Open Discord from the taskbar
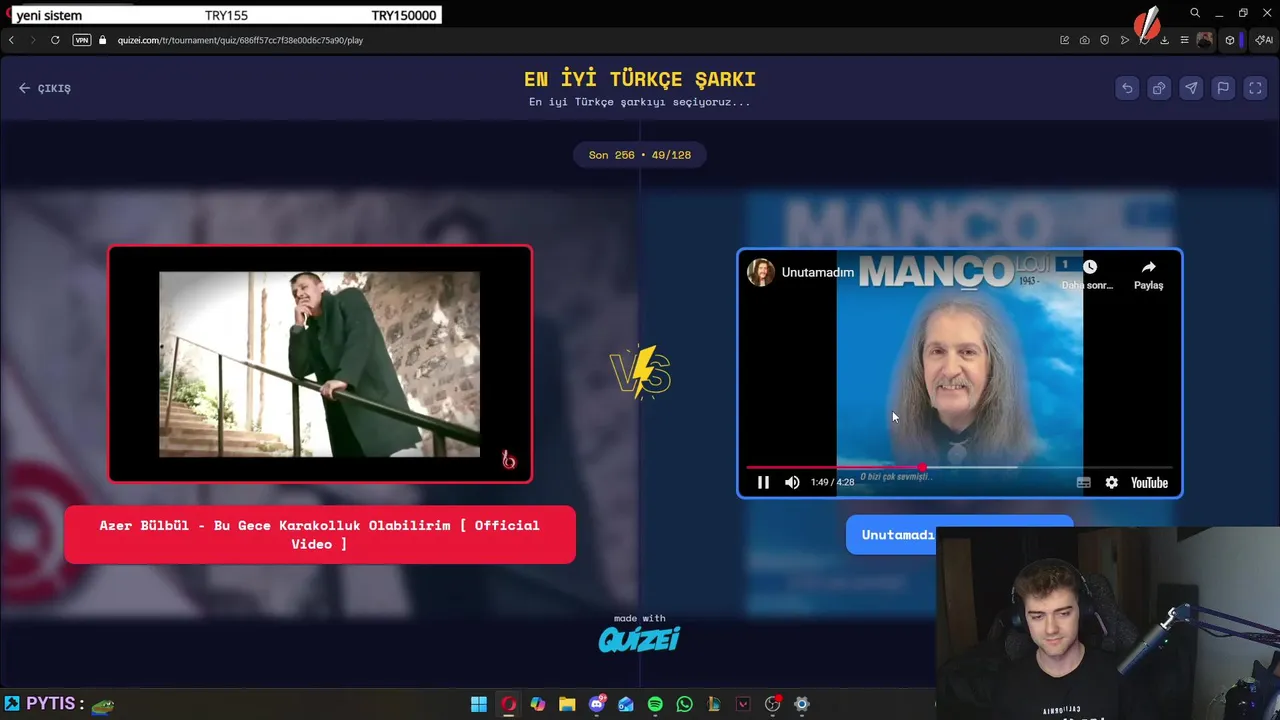This screenshot has width=1280, height=720. 597,704
